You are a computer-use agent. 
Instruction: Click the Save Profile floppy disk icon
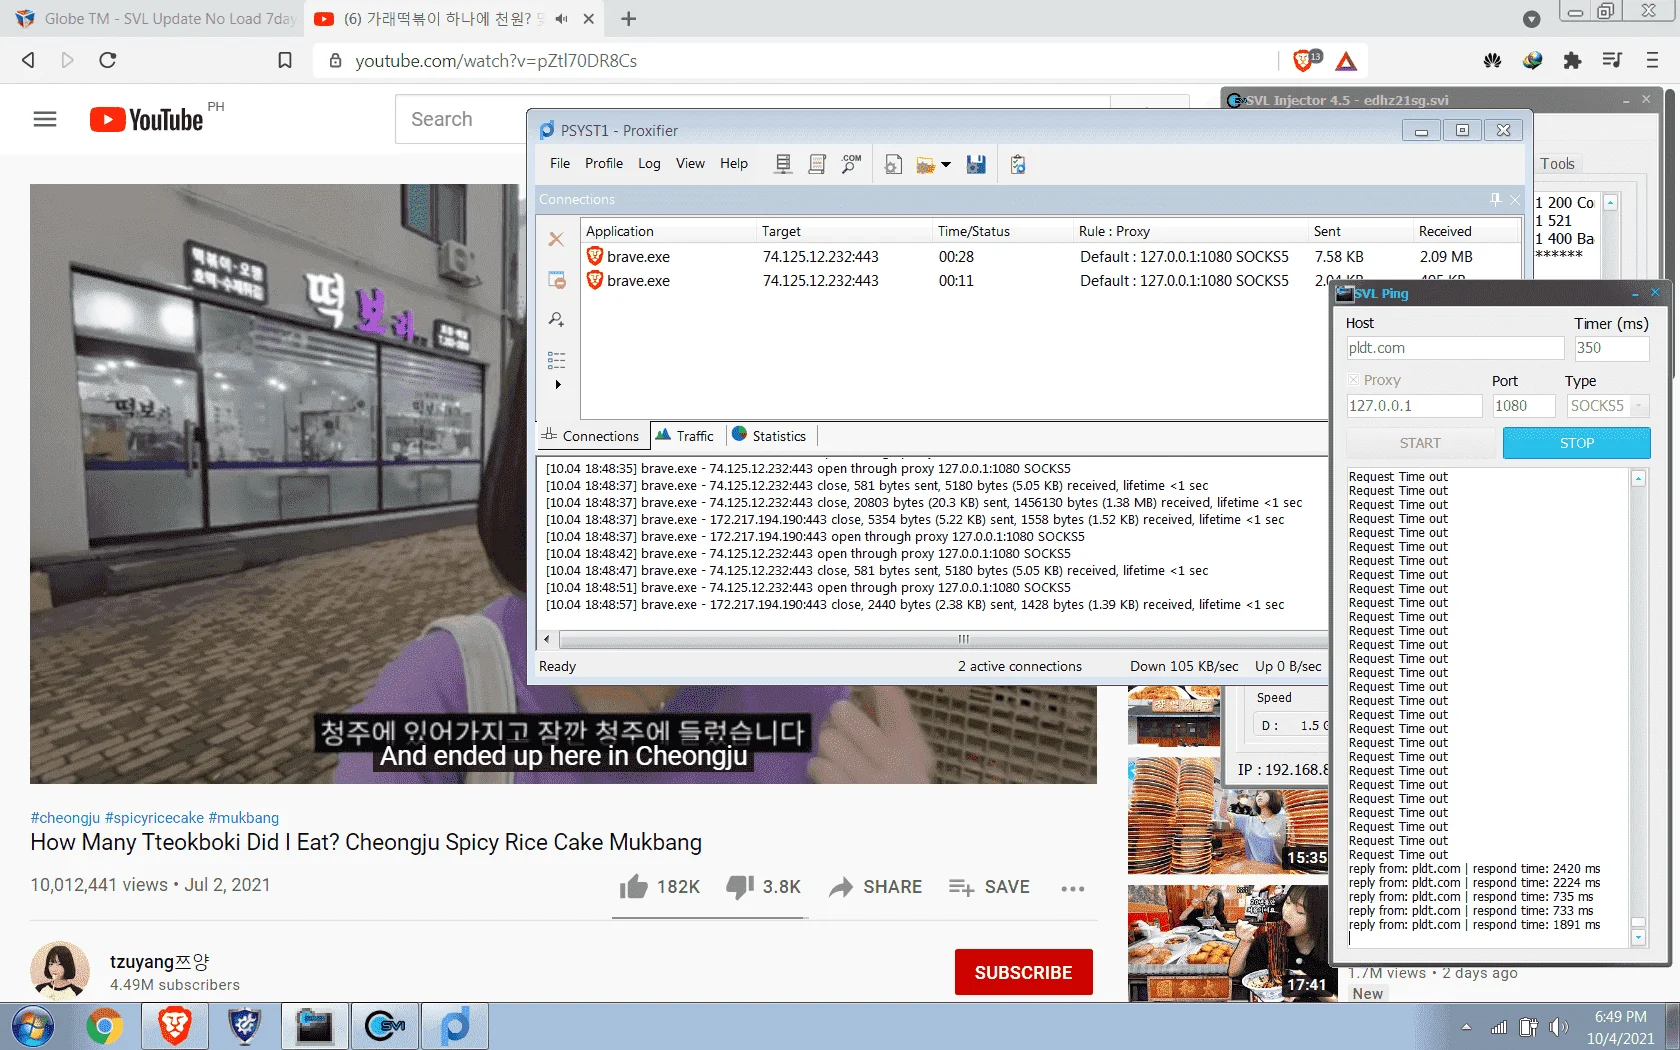(x=977, y=164)
